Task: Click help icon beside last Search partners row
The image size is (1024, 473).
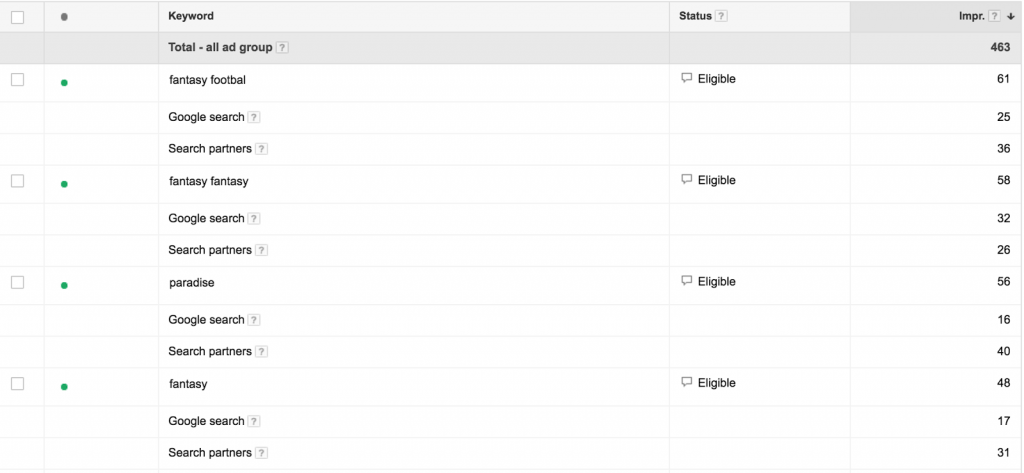Action: click(261, 453)
